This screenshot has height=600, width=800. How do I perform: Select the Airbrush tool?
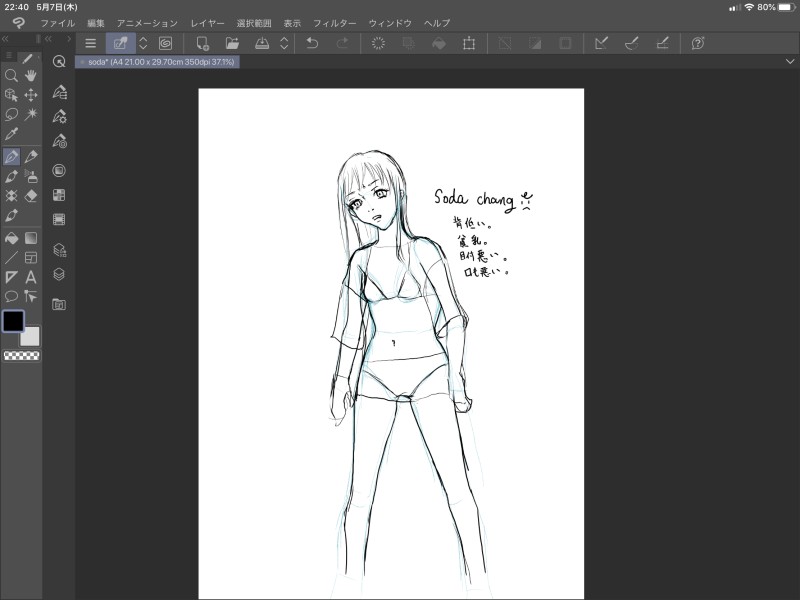pos(31,177)
